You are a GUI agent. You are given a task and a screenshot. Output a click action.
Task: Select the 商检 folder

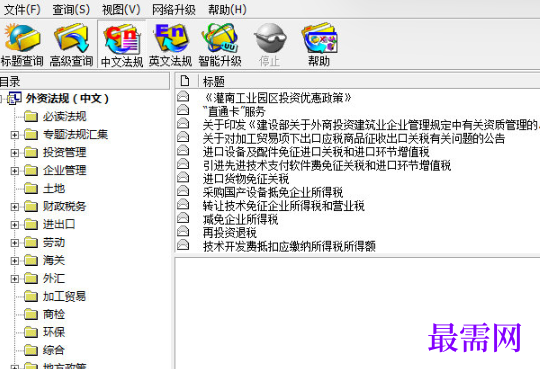(x=54, y=314)
